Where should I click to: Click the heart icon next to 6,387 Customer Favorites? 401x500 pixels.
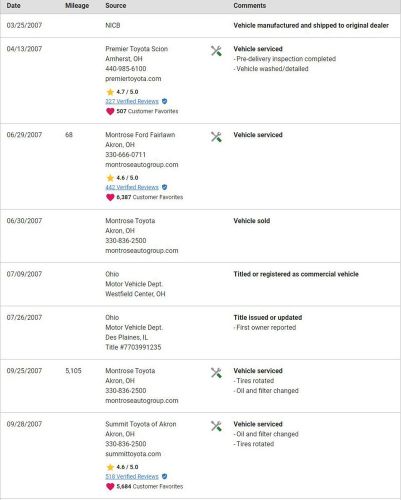tap(110, 197)
